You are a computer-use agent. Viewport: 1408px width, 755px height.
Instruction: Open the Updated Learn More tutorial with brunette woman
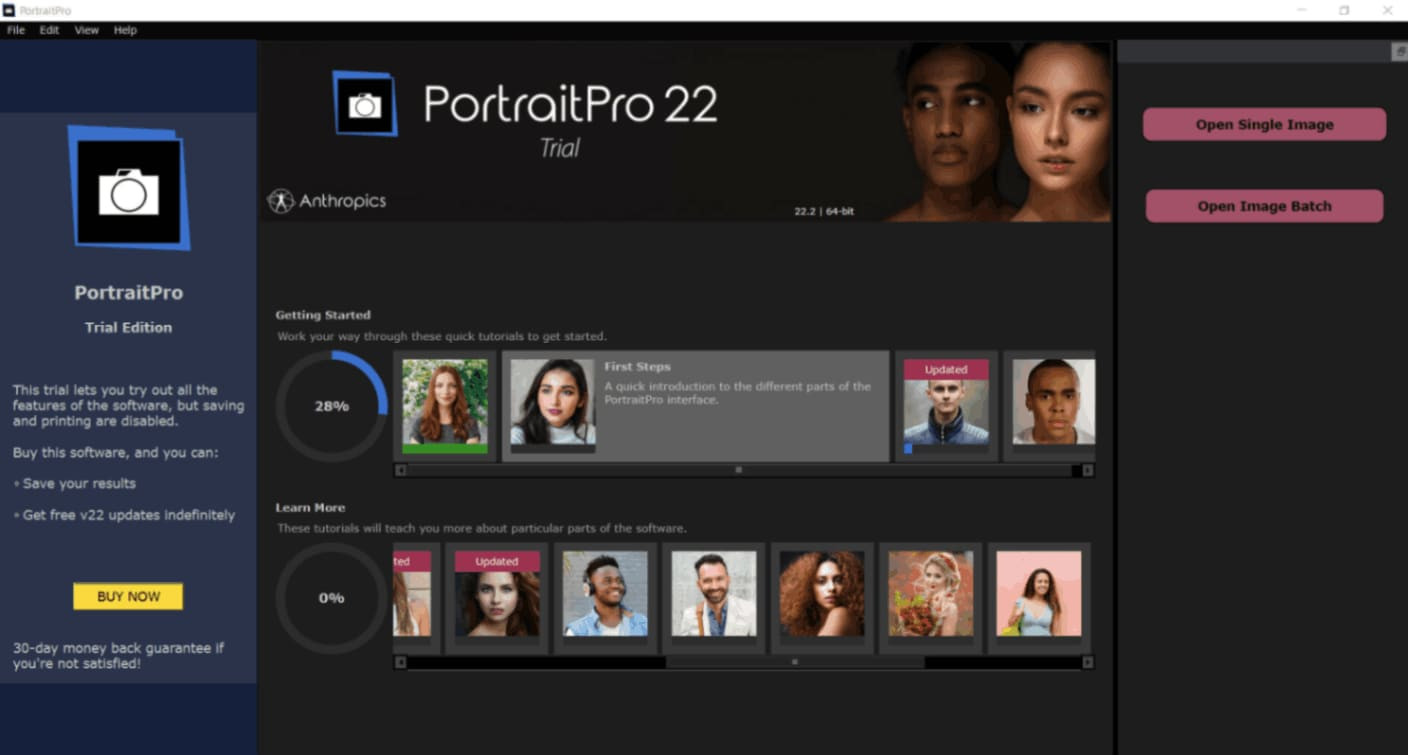(x=497, y=598)
